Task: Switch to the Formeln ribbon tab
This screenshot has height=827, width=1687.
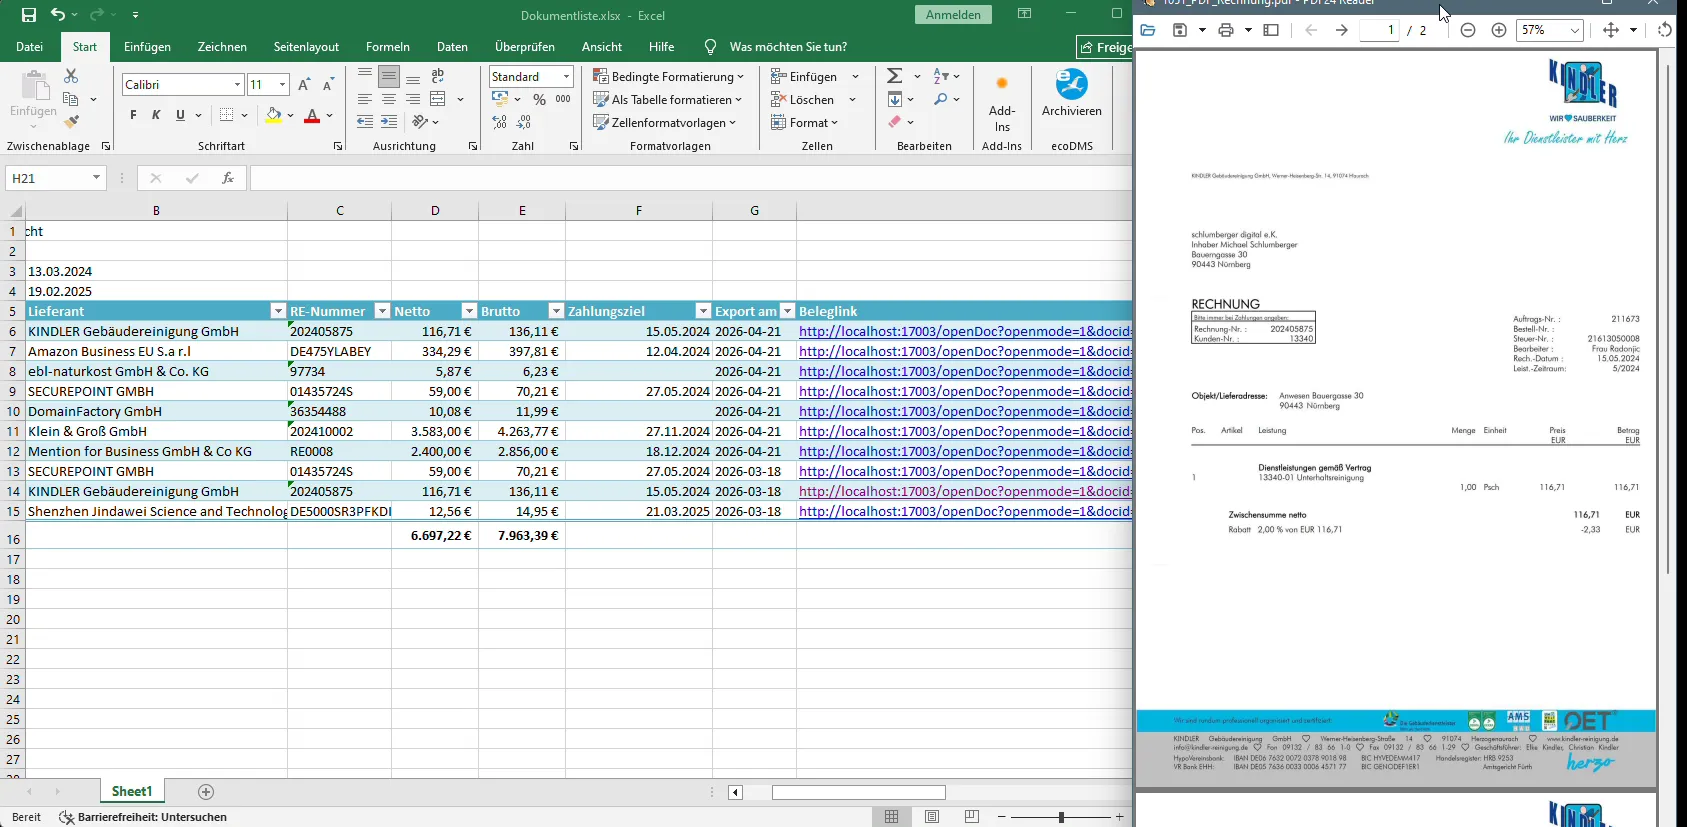Action: pyautogui.click(x=388, y=47)
